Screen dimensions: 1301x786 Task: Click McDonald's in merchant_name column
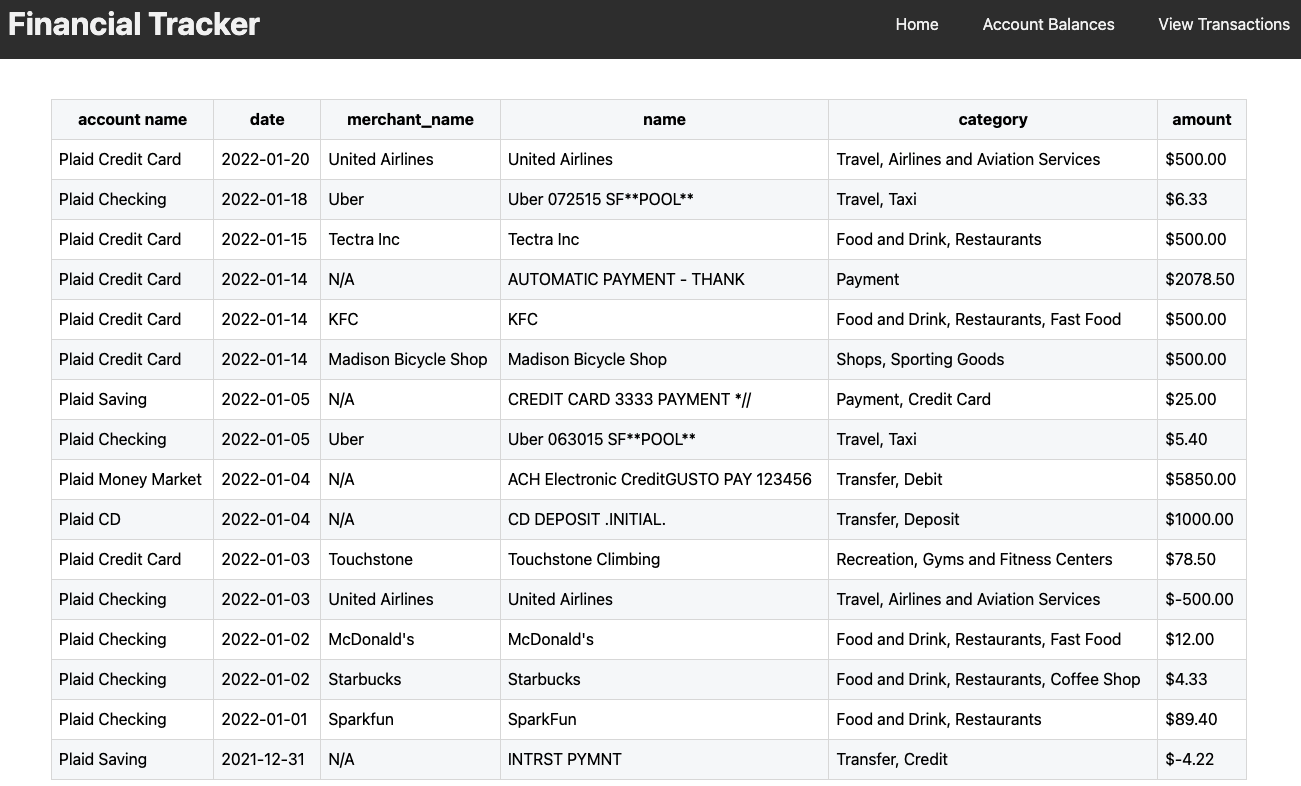point(410,639)
